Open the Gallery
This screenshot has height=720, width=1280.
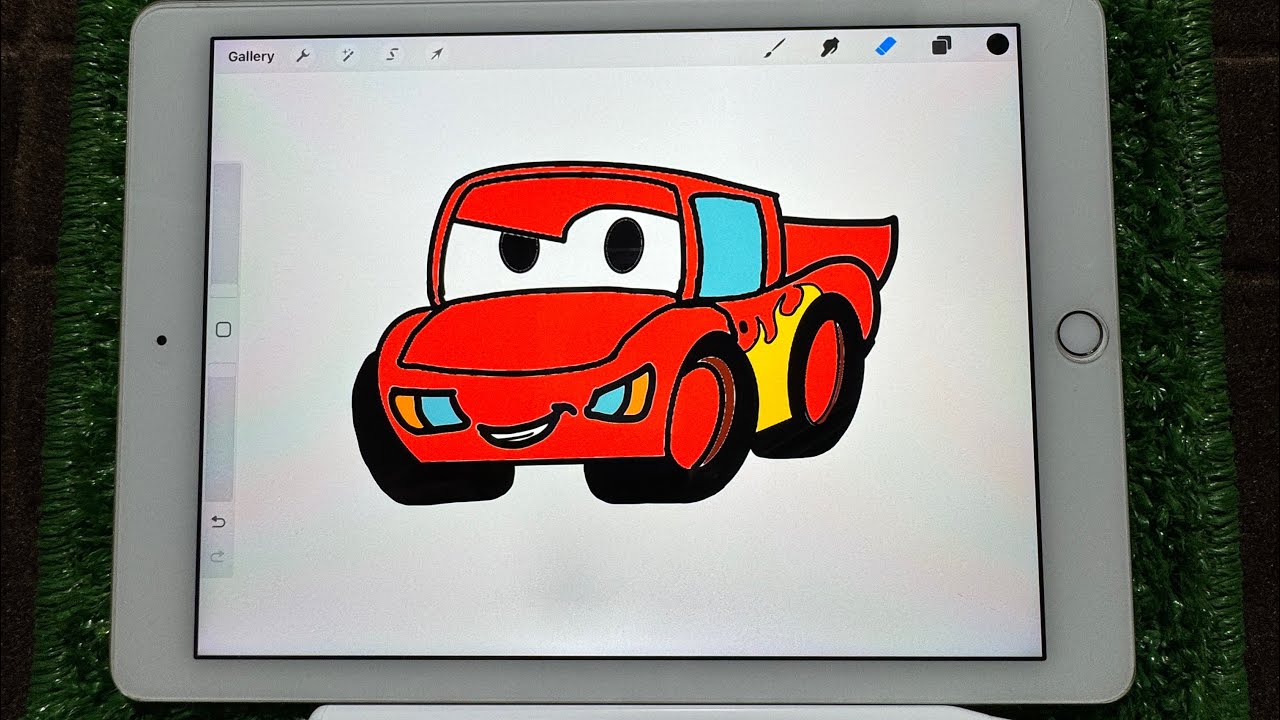coord(251,56)
